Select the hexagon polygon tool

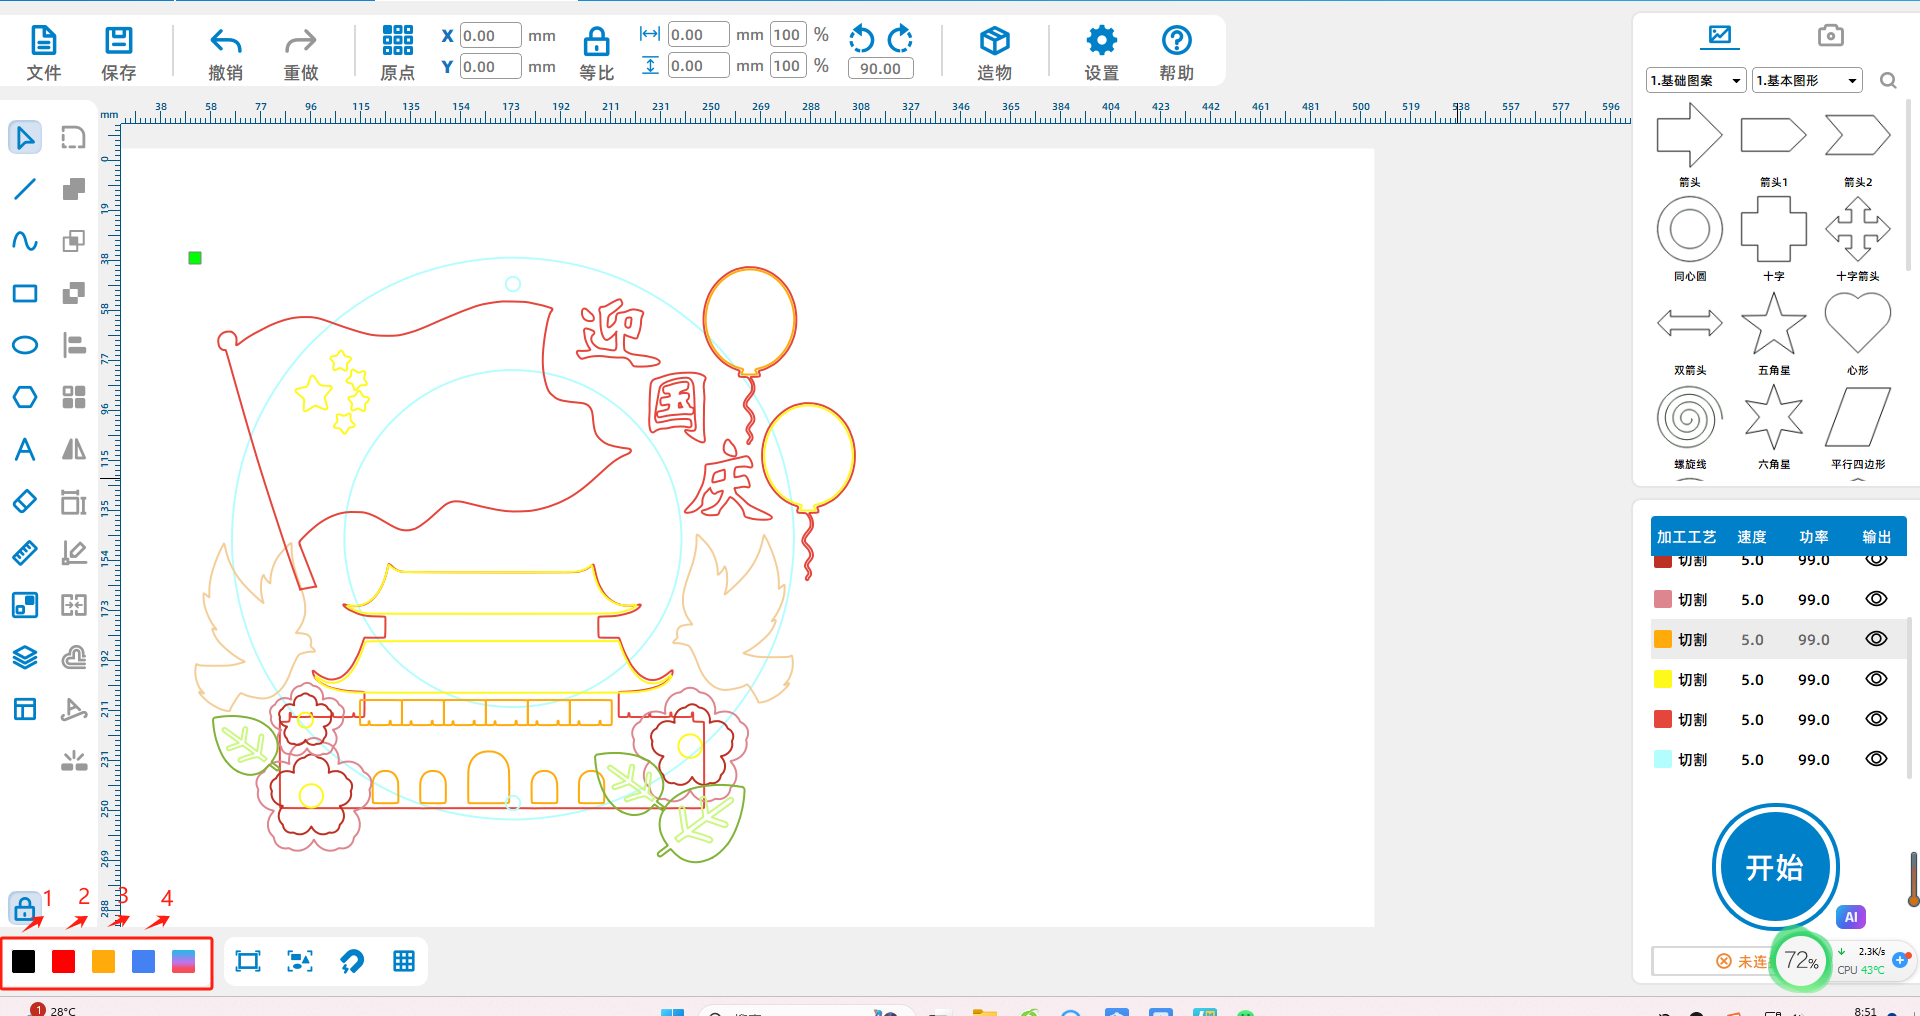tap(25, 397)
